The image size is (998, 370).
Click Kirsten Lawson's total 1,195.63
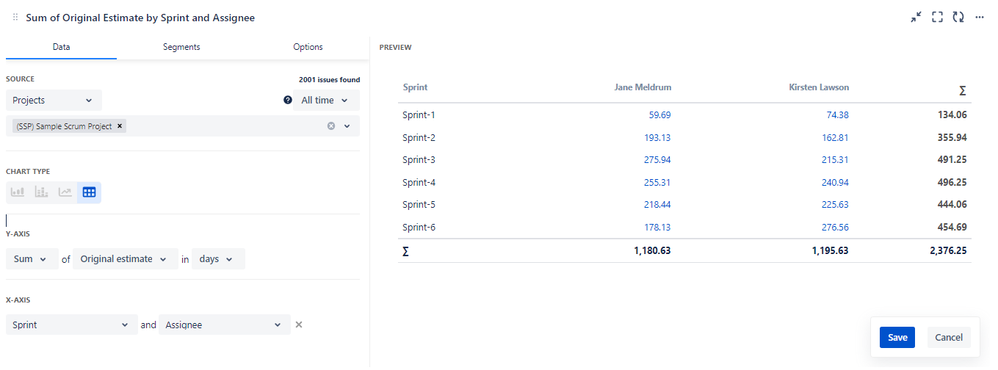(x=830, y=251)
